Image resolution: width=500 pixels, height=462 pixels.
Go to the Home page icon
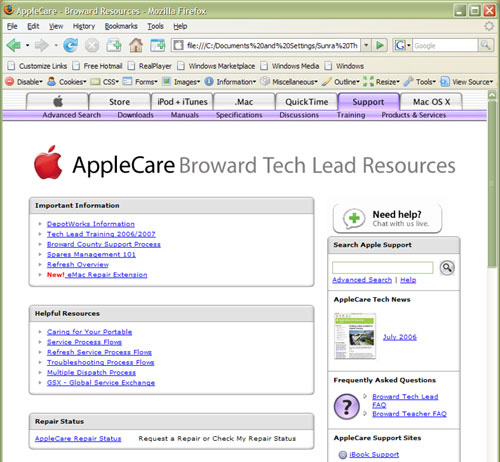tap(136, 45)
